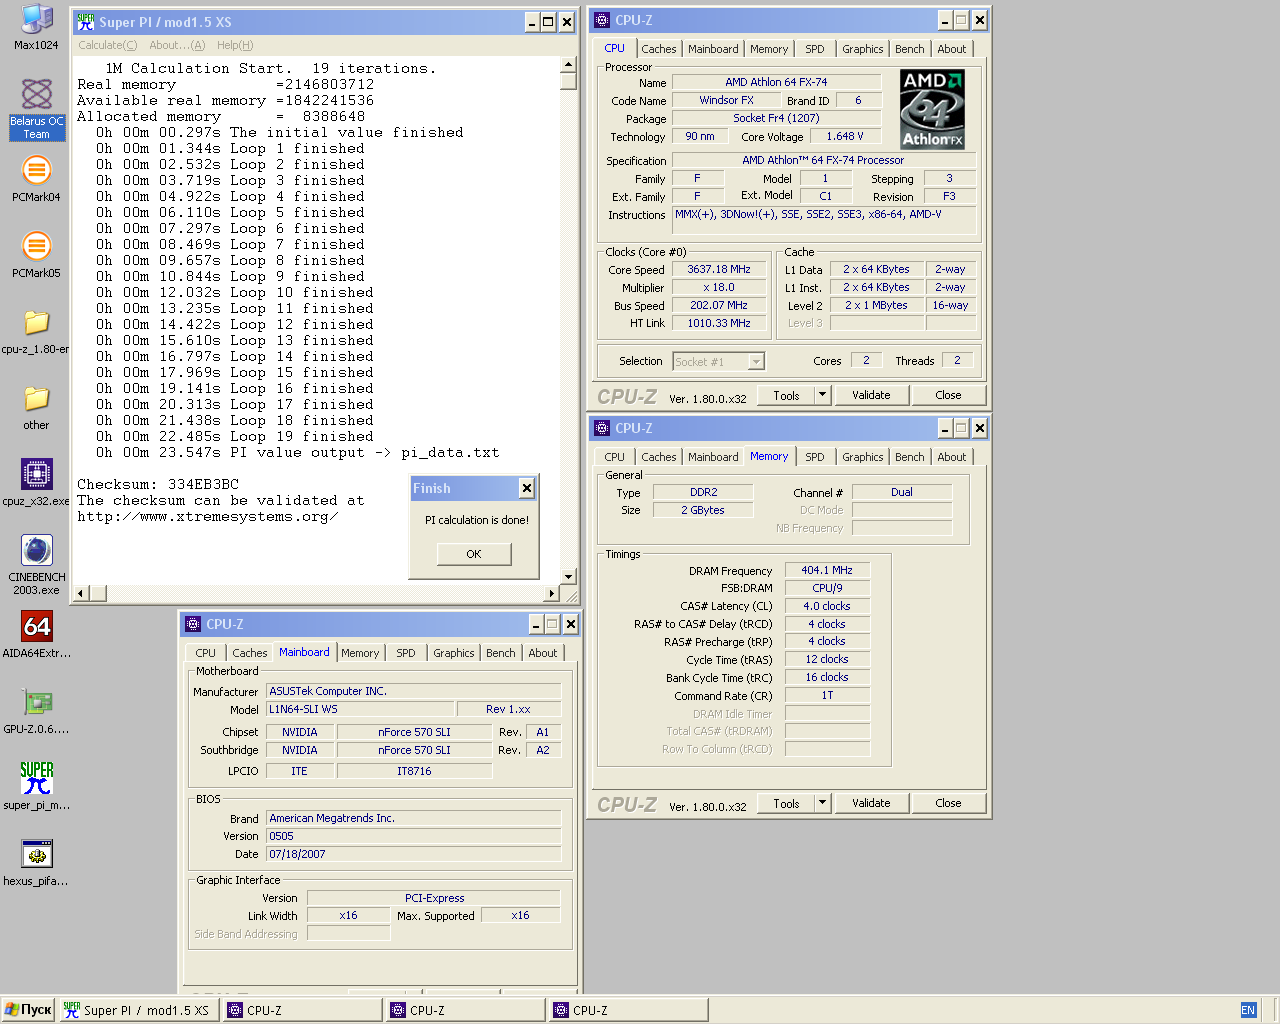
Task: Click the xtremesystems.org URL text
Action: click(208, 517)
